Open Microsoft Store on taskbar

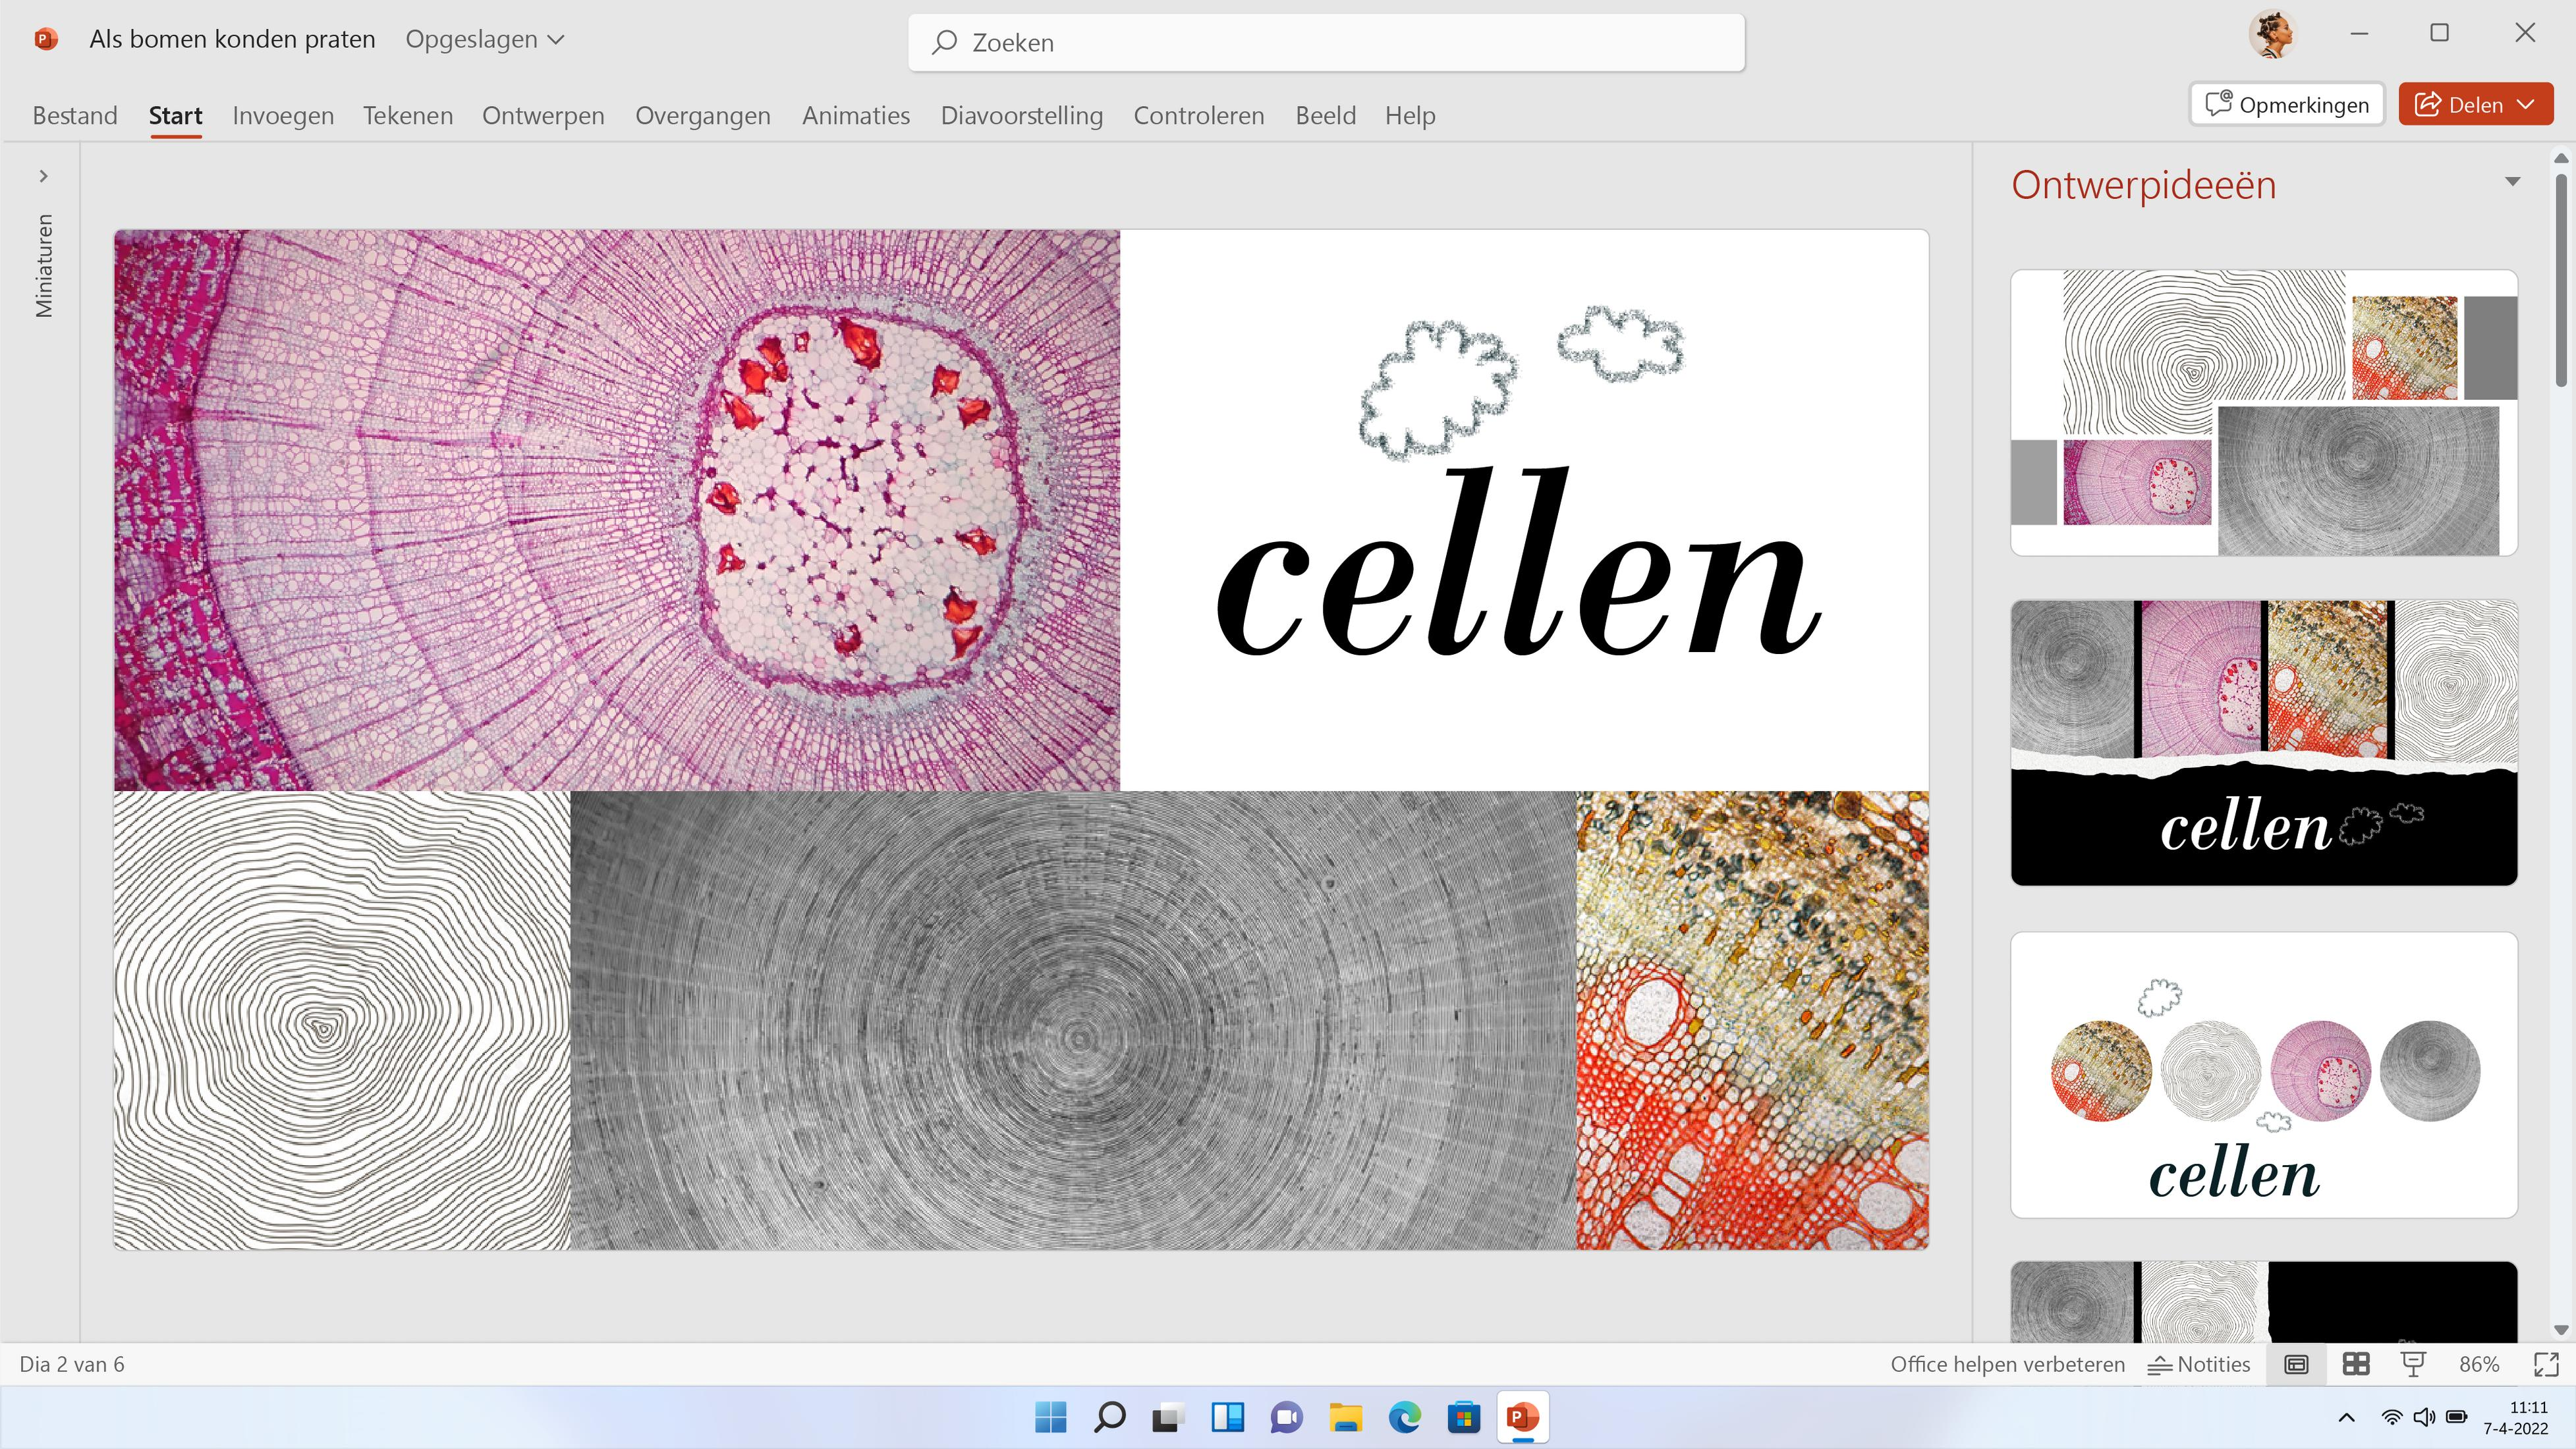[1464, 1417]
